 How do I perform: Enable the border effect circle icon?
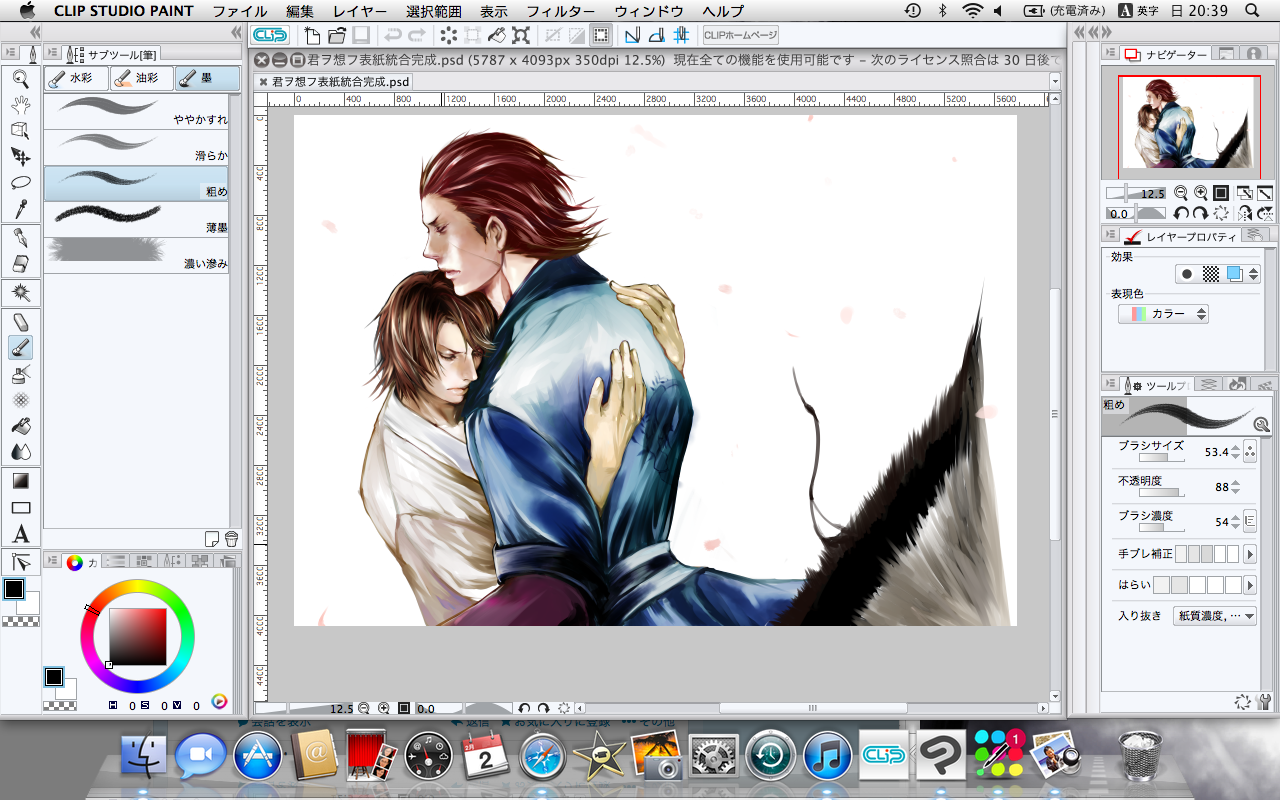(1187, 273)
